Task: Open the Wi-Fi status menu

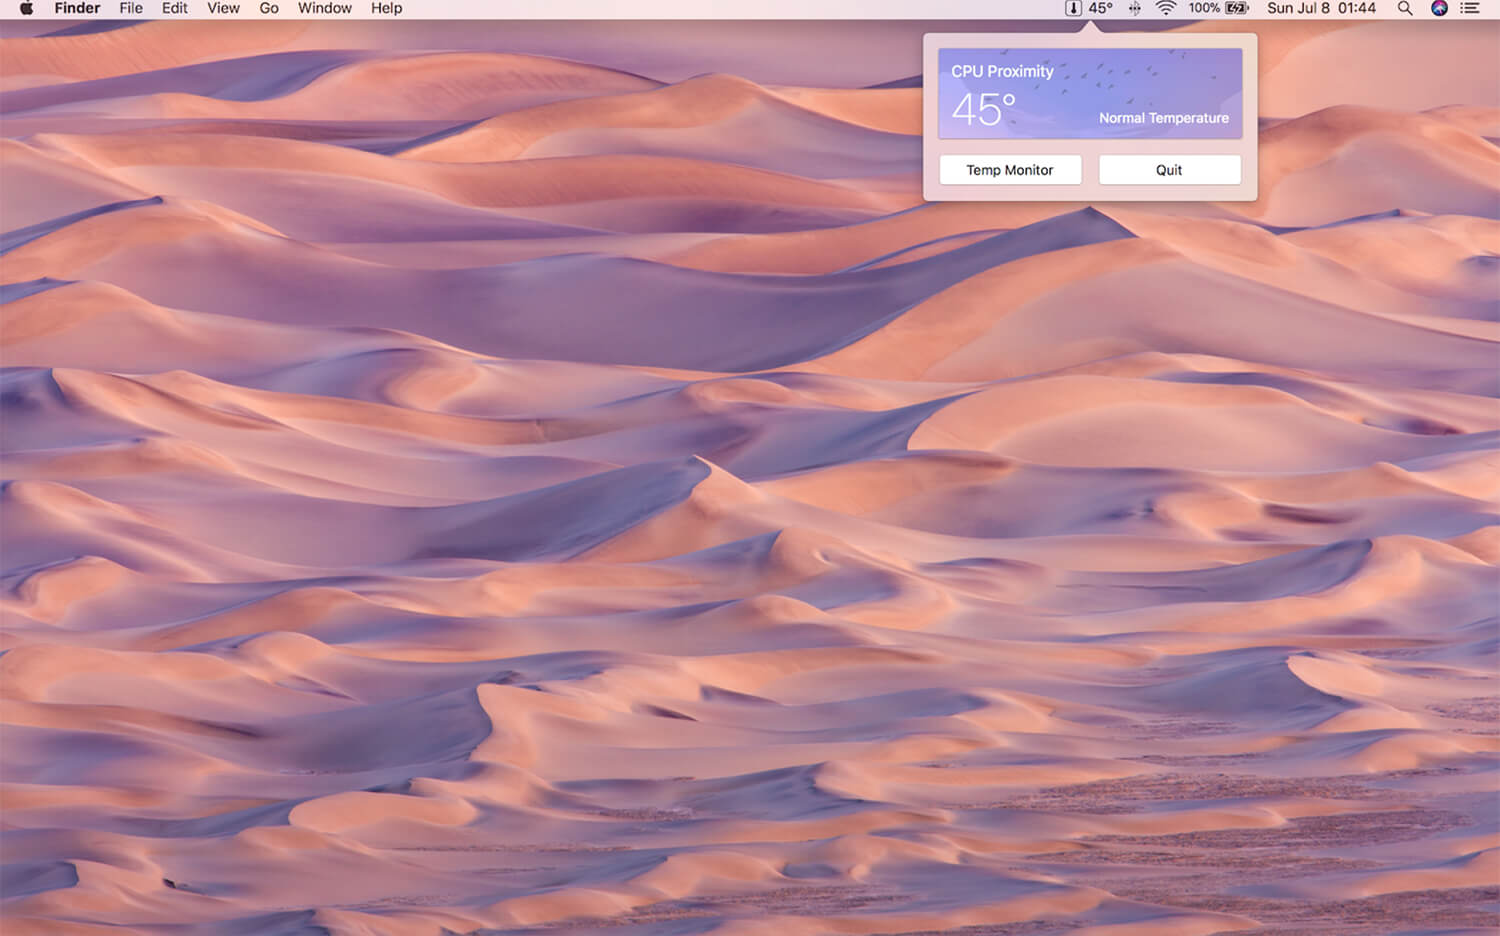Action: click(x=1166, y=8)
